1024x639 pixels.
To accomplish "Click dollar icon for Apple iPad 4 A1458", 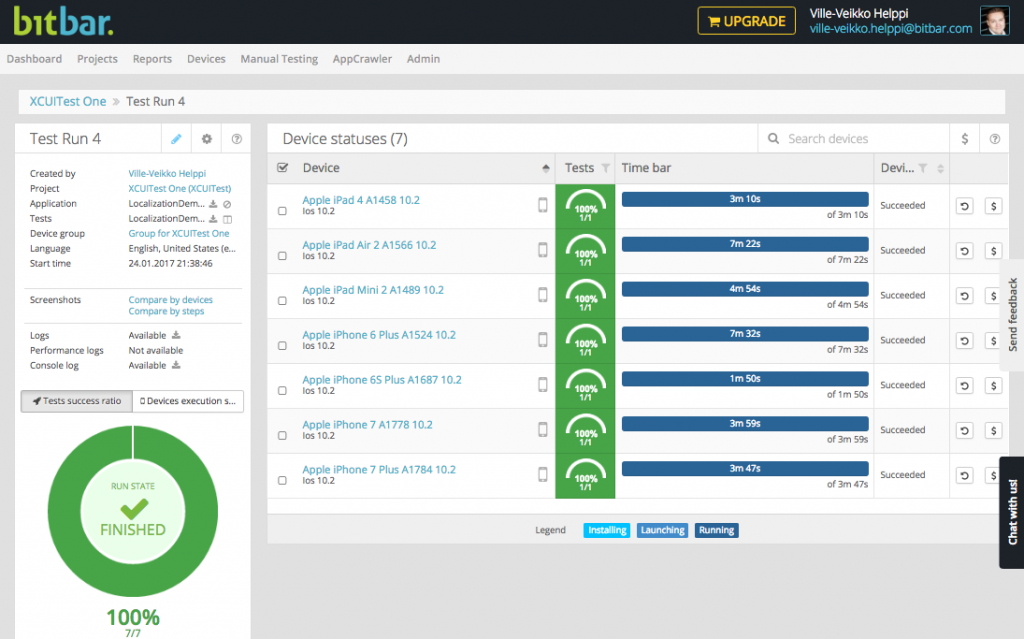I will (993, 206).
